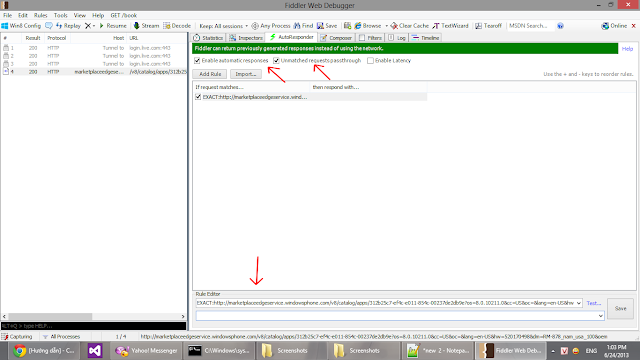
Task: Open Visual Studio from taskbar
Action: pyautogui.click(x=95, y=351)
